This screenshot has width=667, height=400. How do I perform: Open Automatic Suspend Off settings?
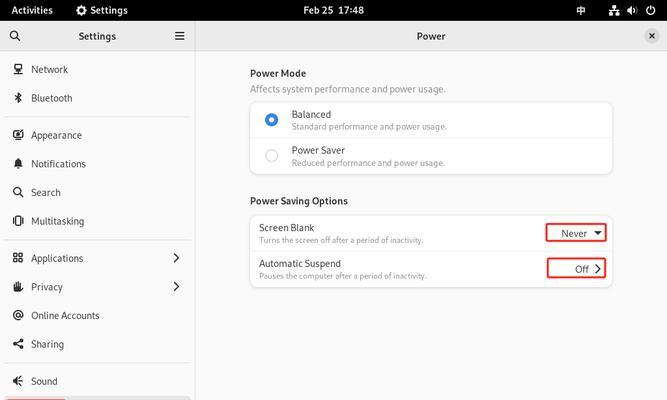tap(576, 269)
